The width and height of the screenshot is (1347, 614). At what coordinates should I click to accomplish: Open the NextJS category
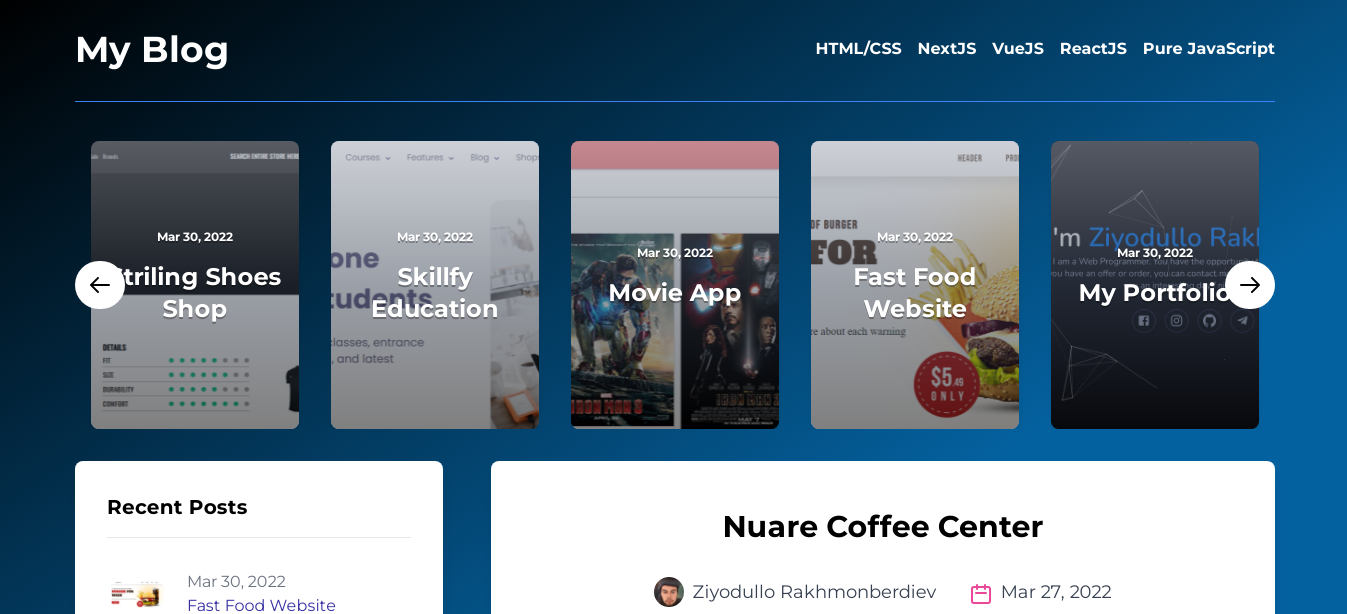947,49
